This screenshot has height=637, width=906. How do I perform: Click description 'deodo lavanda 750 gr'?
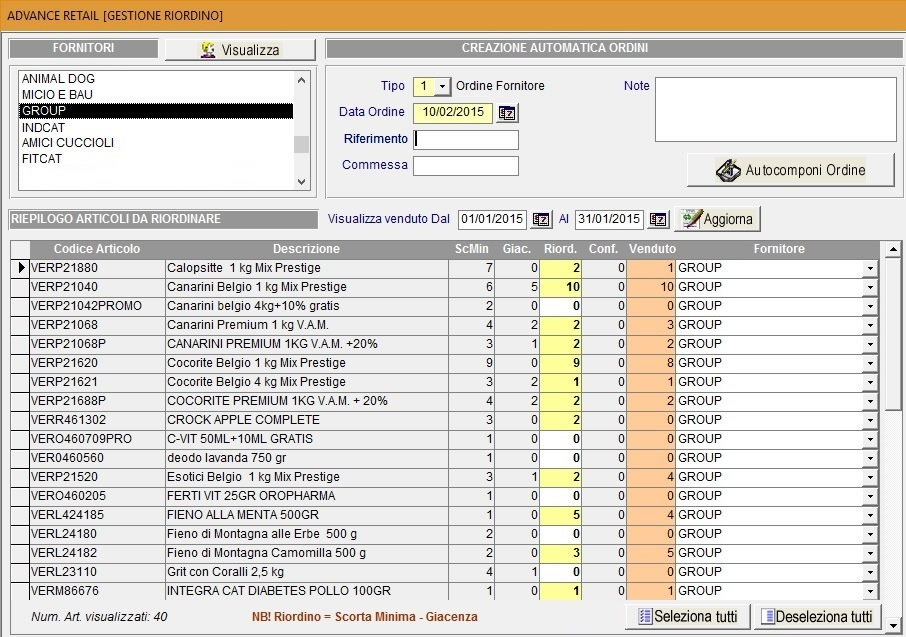pyautogui.click(x=306, y=458)
